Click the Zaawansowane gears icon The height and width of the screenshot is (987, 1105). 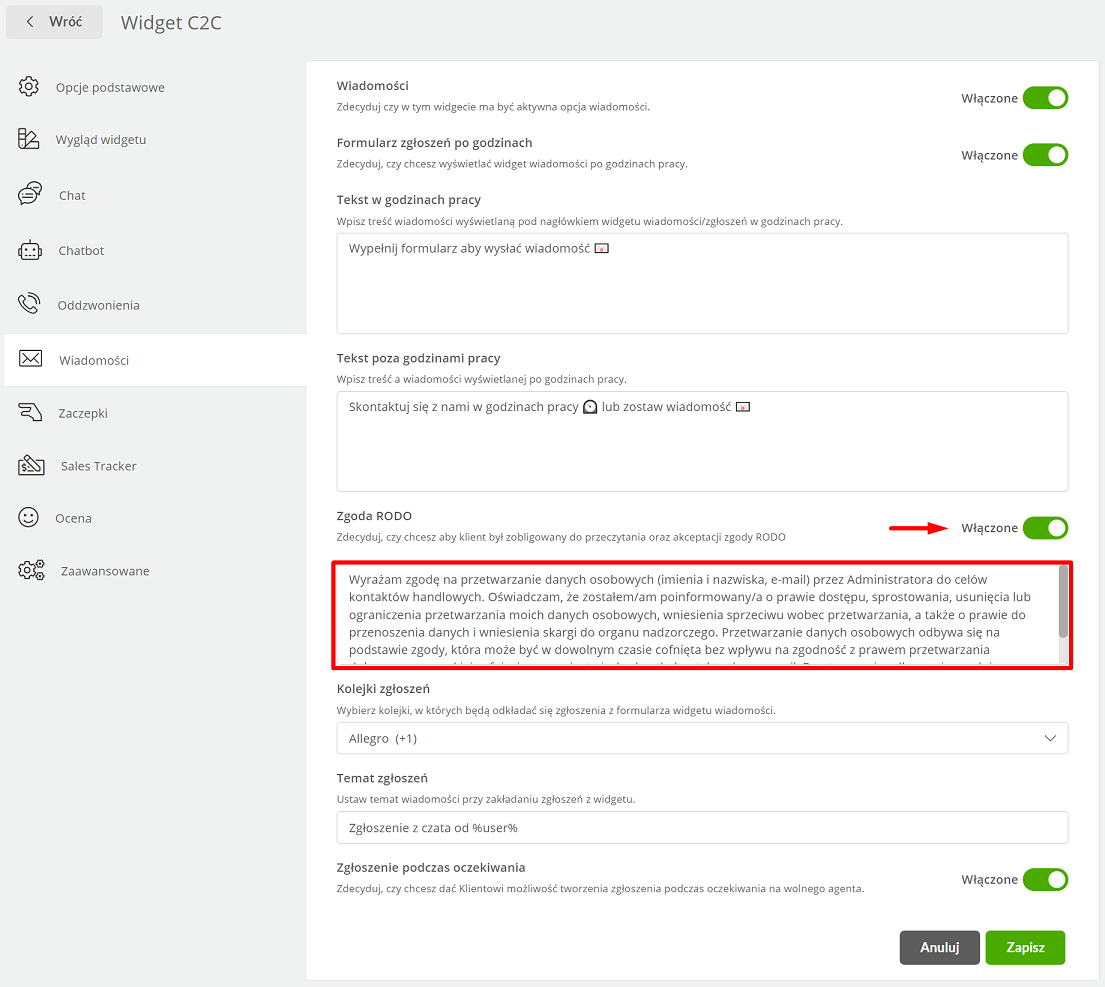click(x=31, y=570)
